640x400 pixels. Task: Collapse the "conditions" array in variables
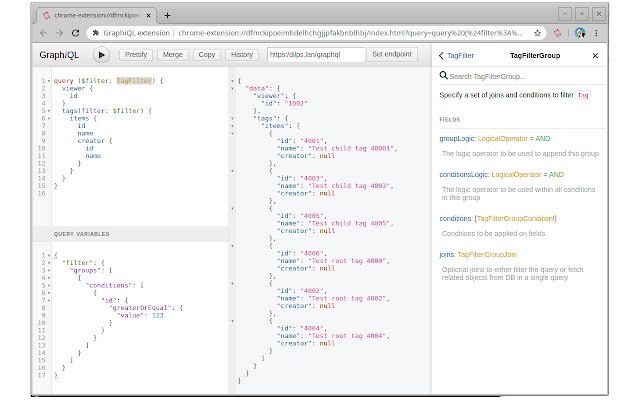pyautogui.click(x=49, y=286)
